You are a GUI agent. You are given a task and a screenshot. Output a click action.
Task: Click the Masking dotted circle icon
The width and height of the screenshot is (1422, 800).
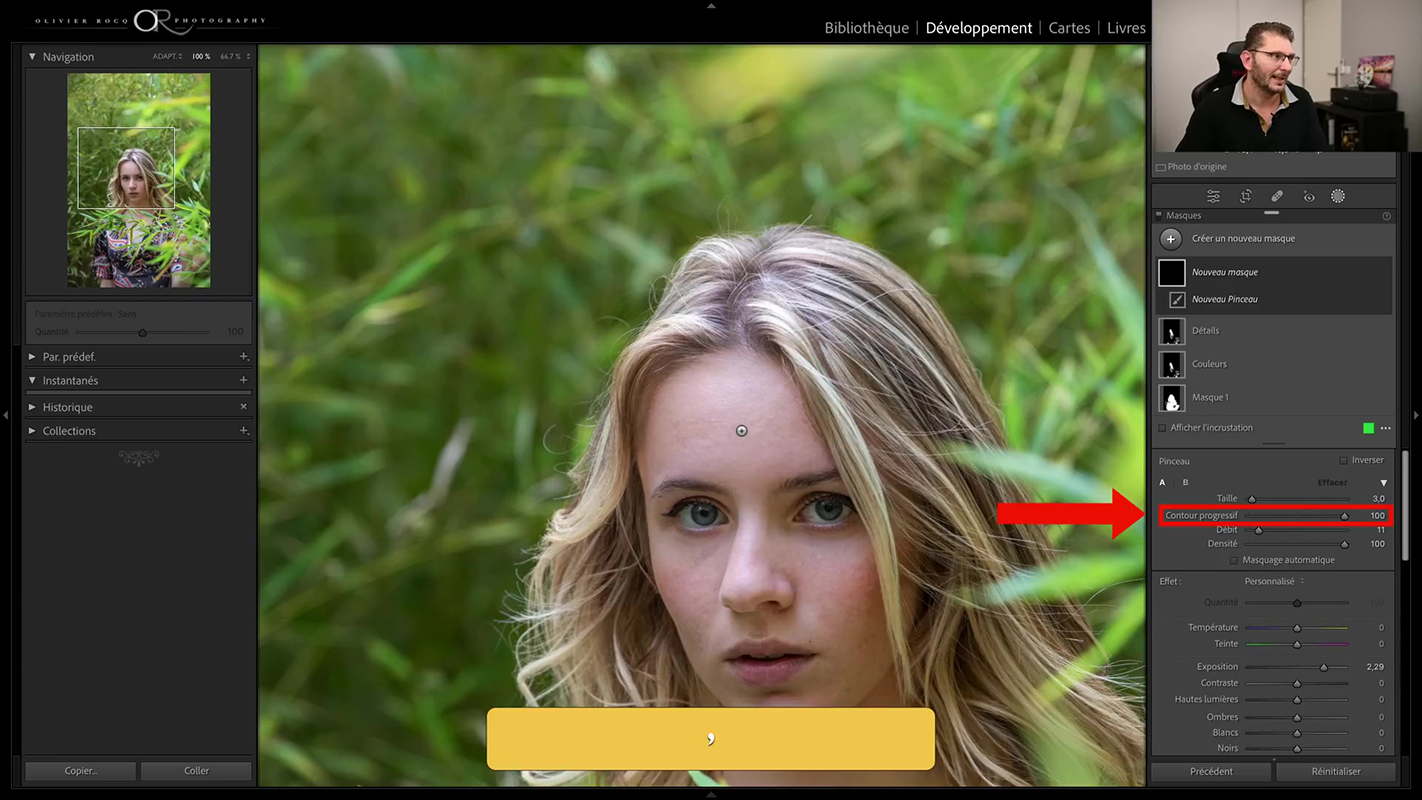click(1338, 197)
